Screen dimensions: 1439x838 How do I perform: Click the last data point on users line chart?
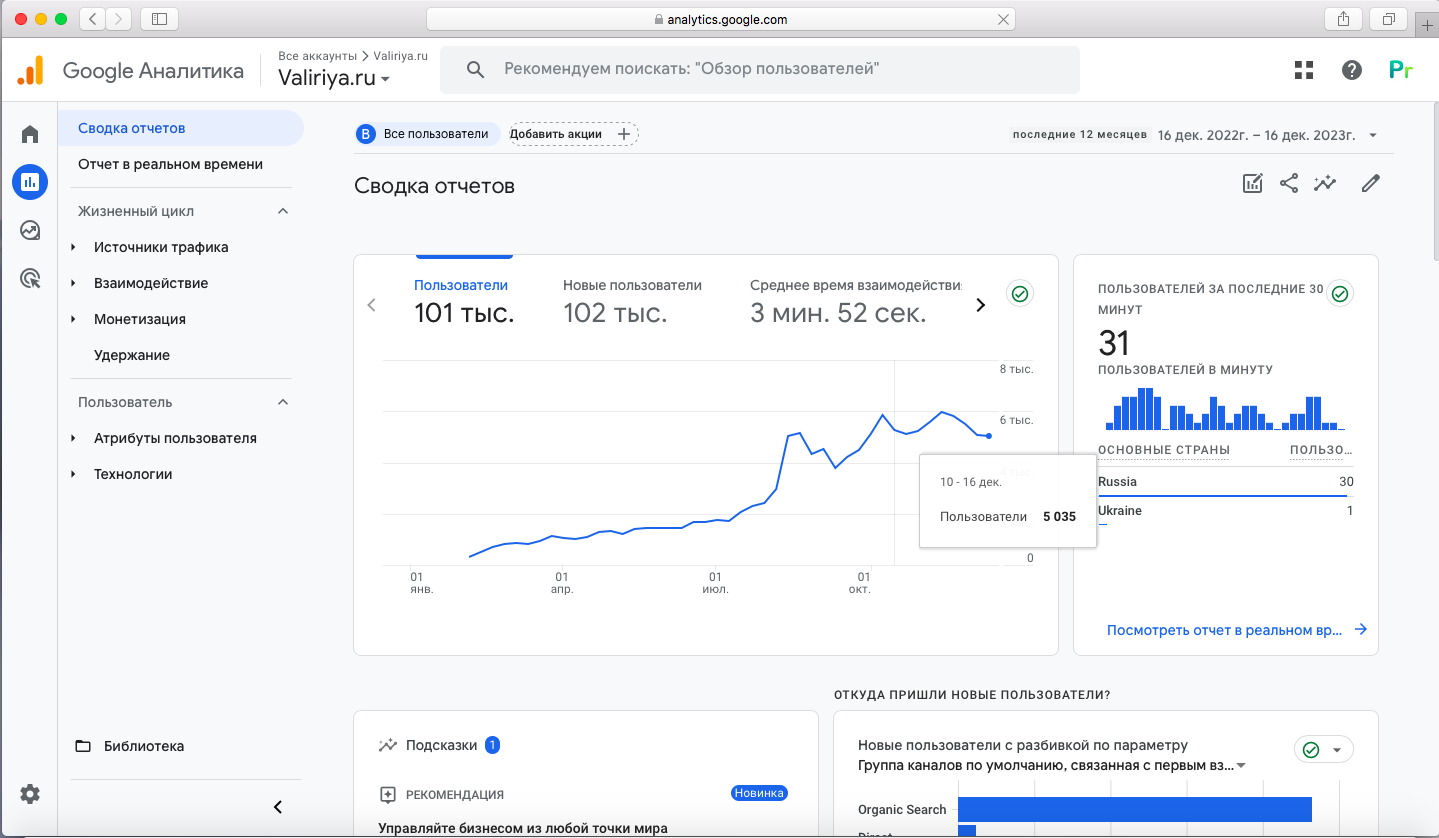(x=989, y=435)
